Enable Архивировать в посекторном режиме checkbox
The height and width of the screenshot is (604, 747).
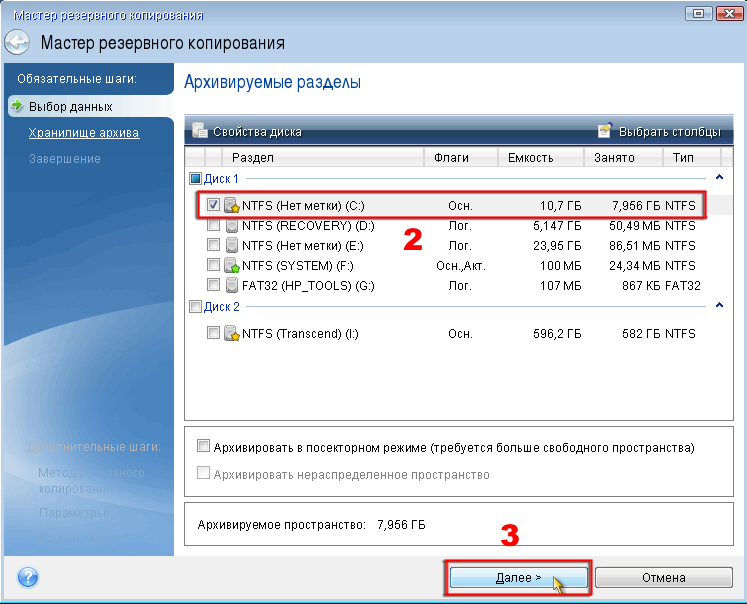point(203,446)
